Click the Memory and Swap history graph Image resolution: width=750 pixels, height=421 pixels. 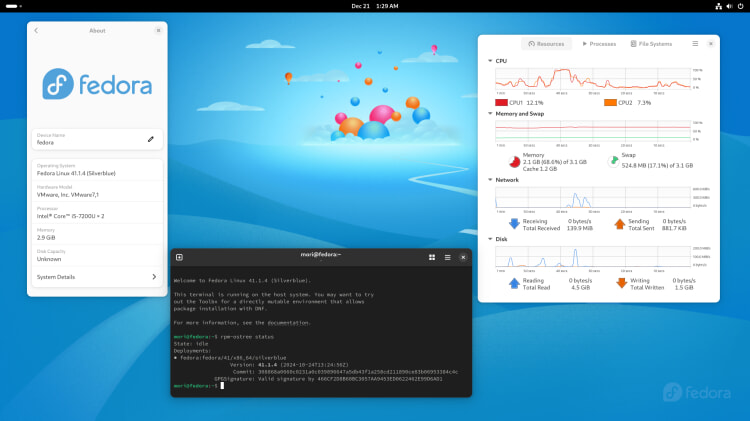point(593,131)
